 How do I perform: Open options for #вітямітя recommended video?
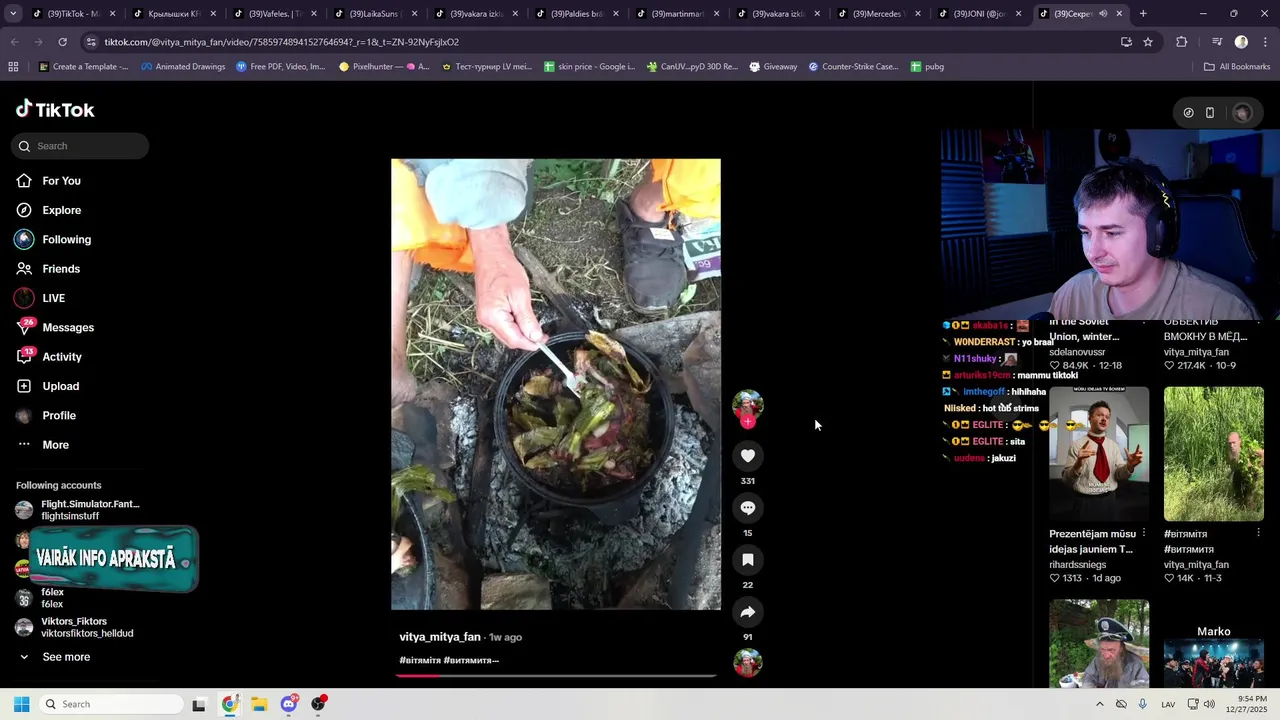coord(1258,534)
